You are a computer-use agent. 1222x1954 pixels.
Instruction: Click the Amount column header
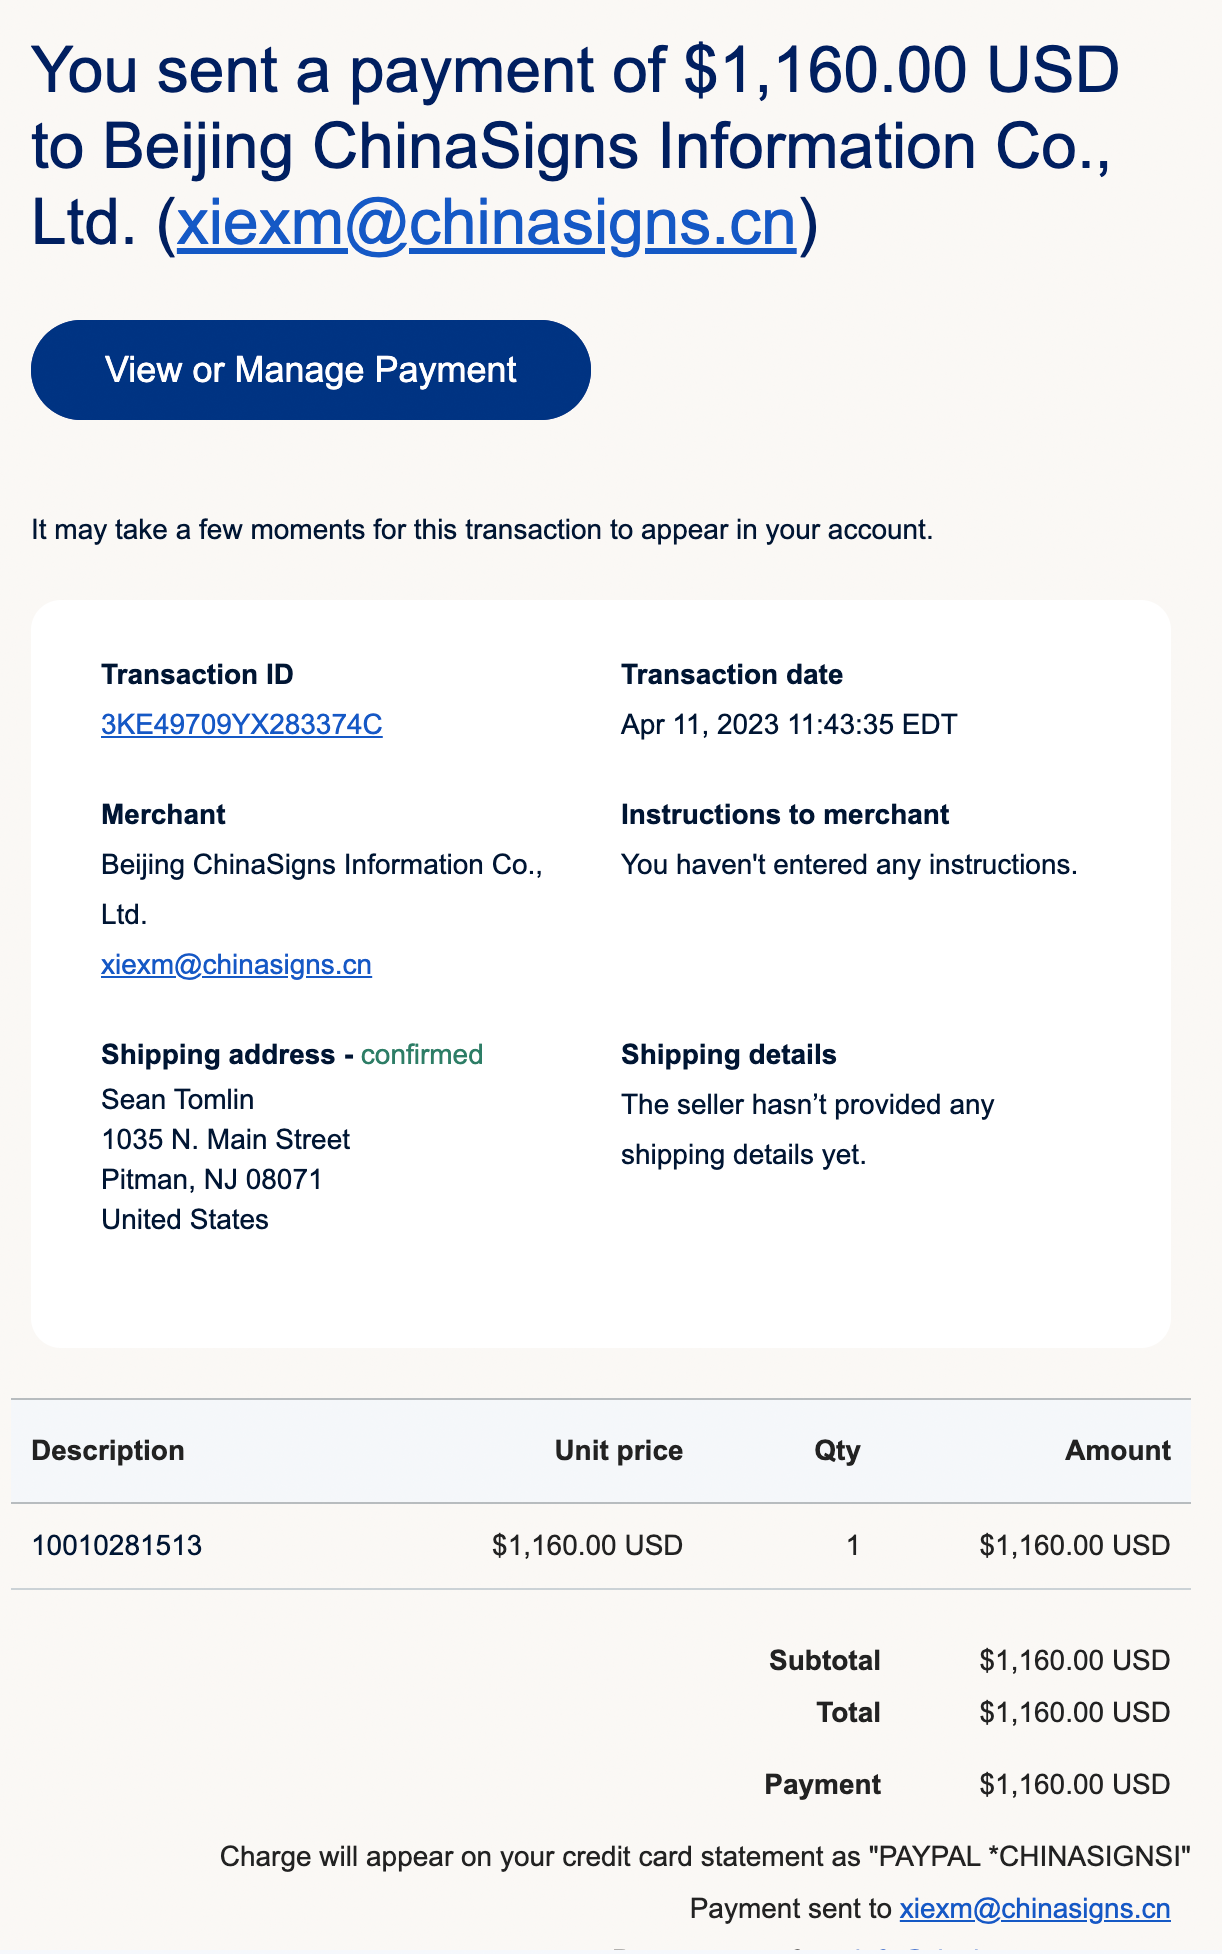click(x=1118, y=1450)
